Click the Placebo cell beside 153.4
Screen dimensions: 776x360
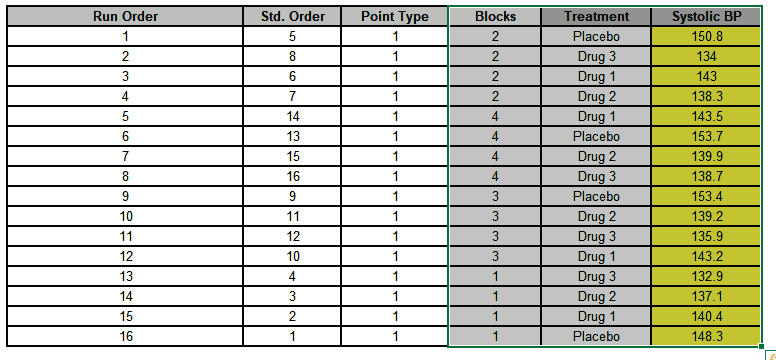[x=596, y=197]
